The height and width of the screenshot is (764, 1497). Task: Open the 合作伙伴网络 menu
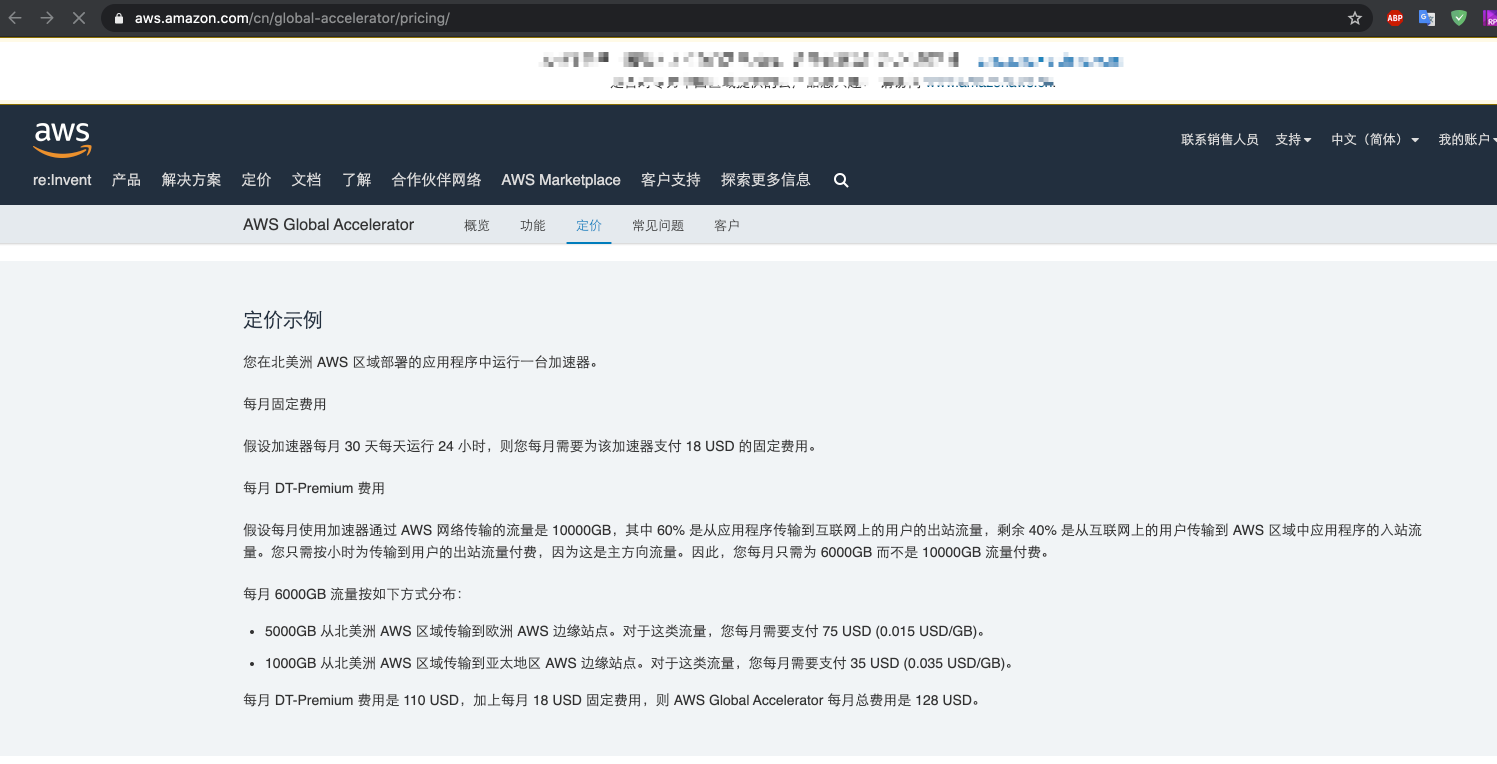436,180
